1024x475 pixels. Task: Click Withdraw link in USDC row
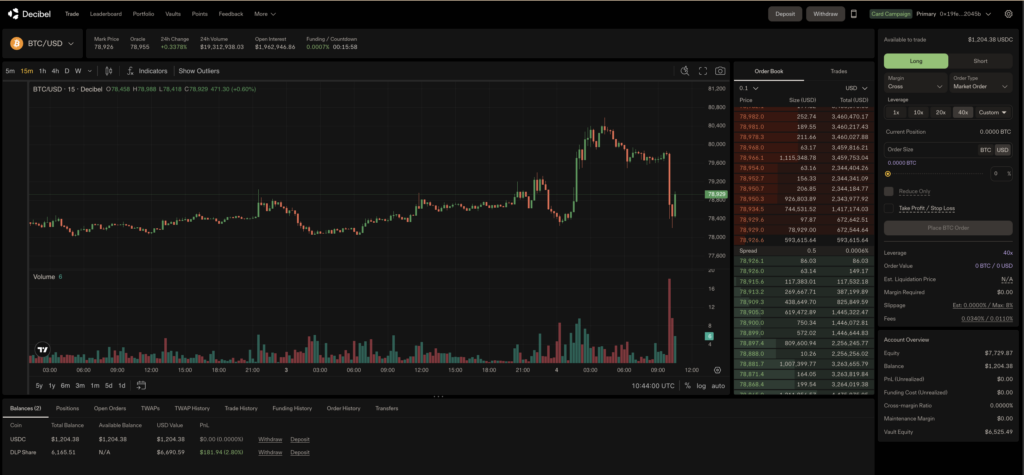tap(270, 439)
